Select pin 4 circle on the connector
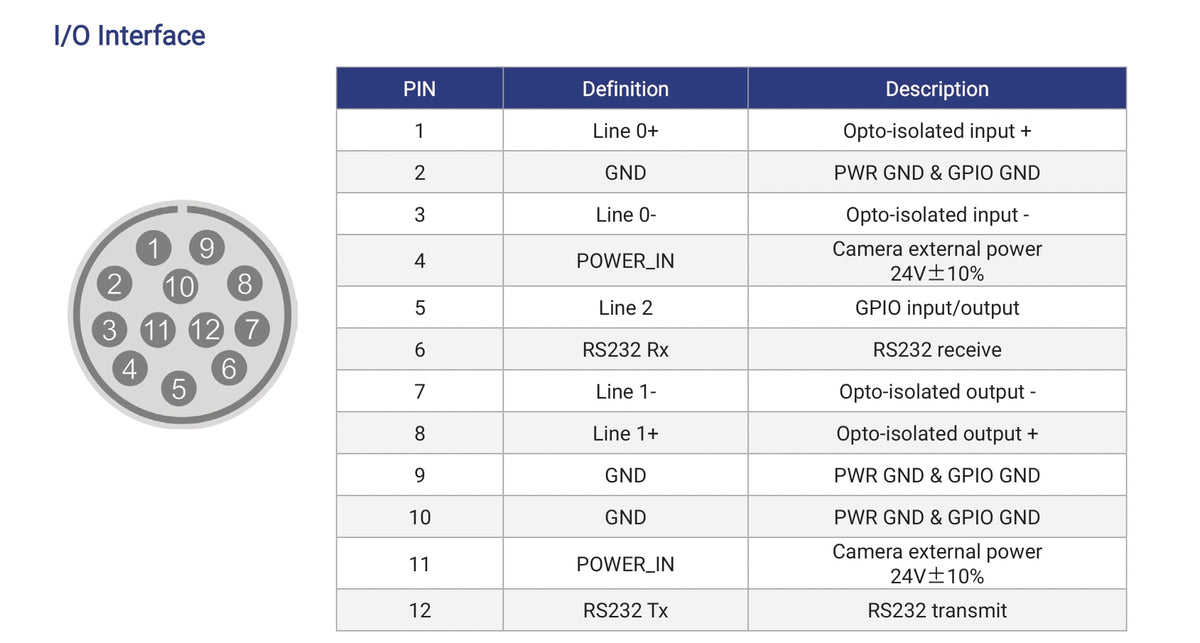The height and width of the screenshot is (643, 1200). (129, 369)
